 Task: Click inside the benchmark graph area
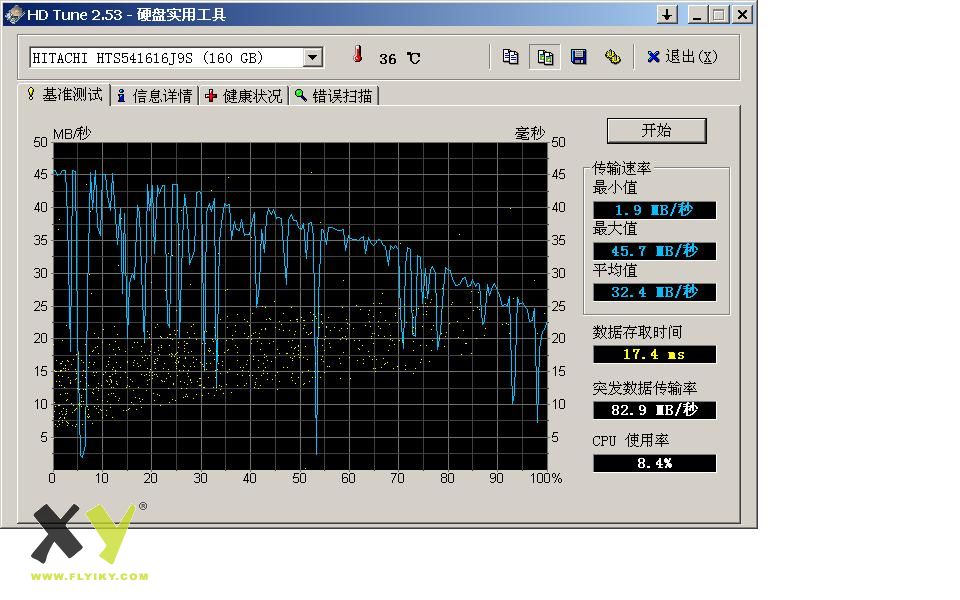(301, 306)
